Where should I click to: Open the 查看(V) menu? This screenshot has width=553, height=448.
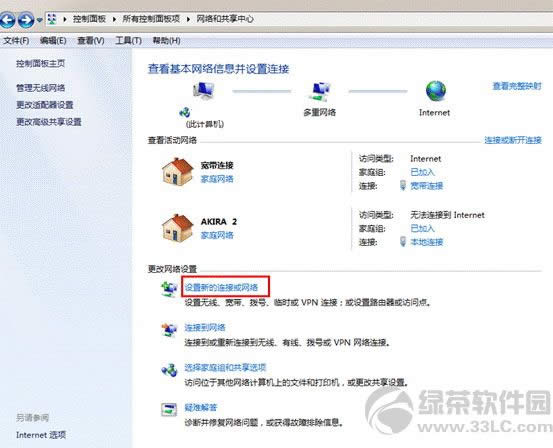tap(91, 41)
